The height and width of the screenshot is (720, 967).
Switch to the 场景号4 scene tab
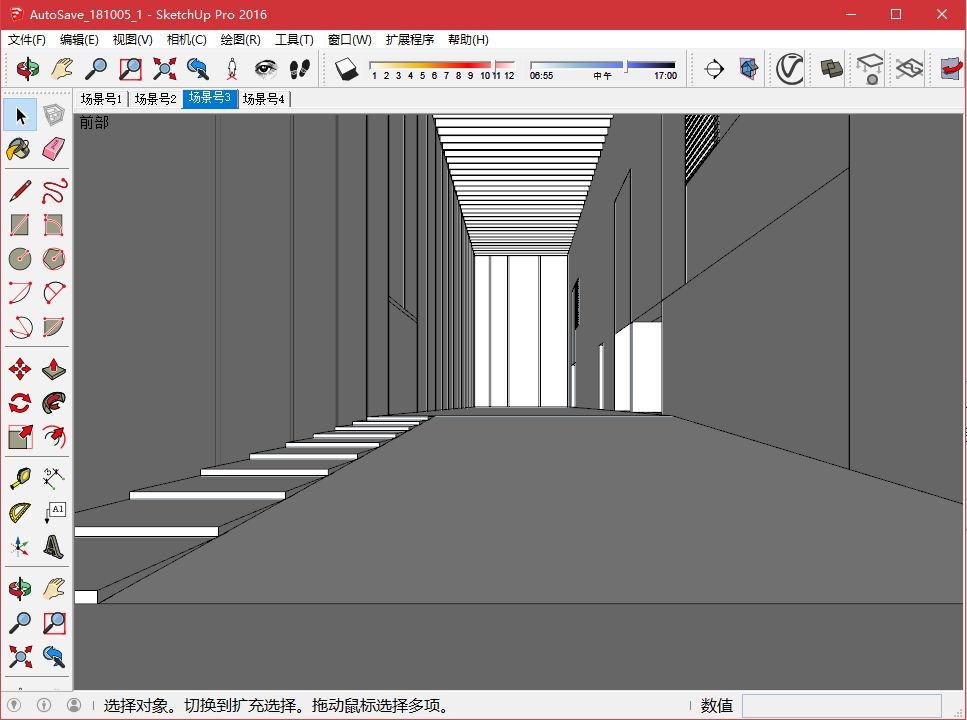(x=263, y=99)
